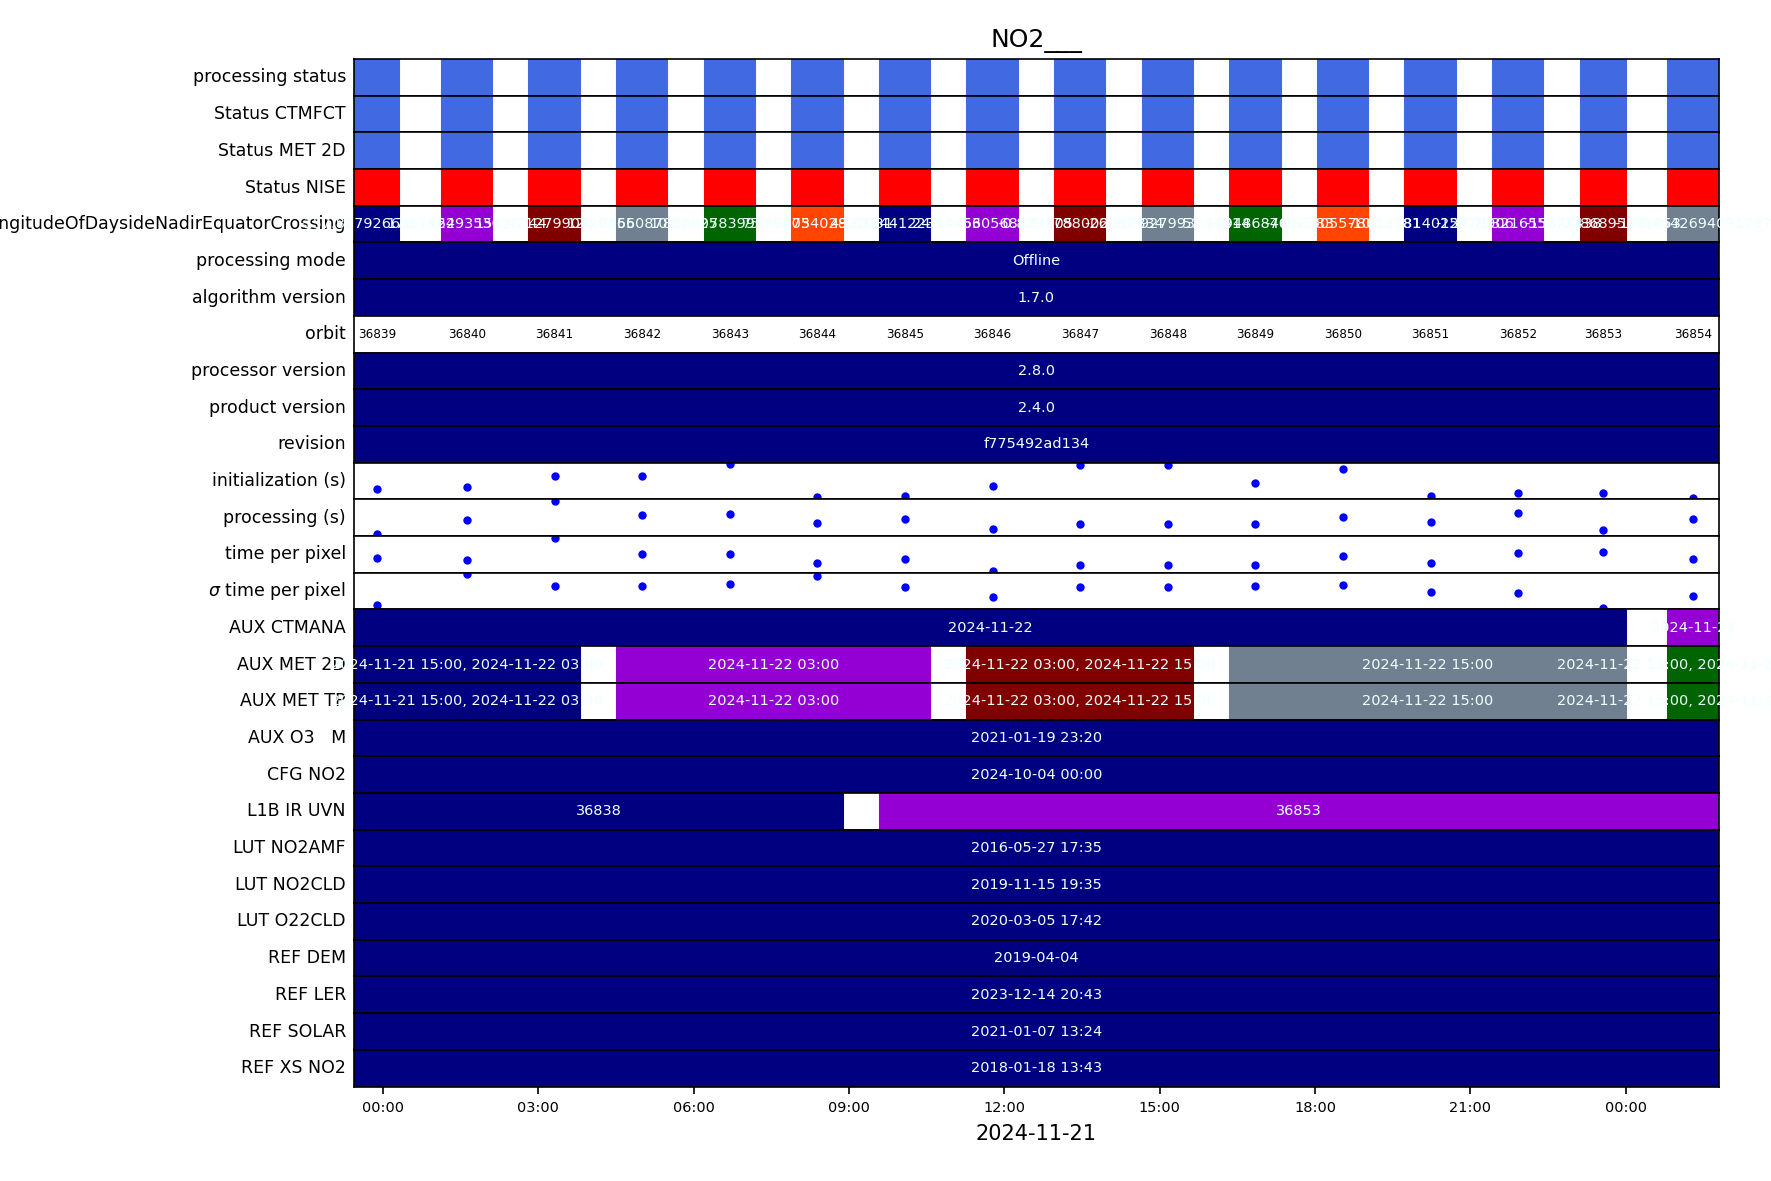Click the 'σ time per pixel' row label
Screen dimensions: 1771x1181
[x=277, y=590]
